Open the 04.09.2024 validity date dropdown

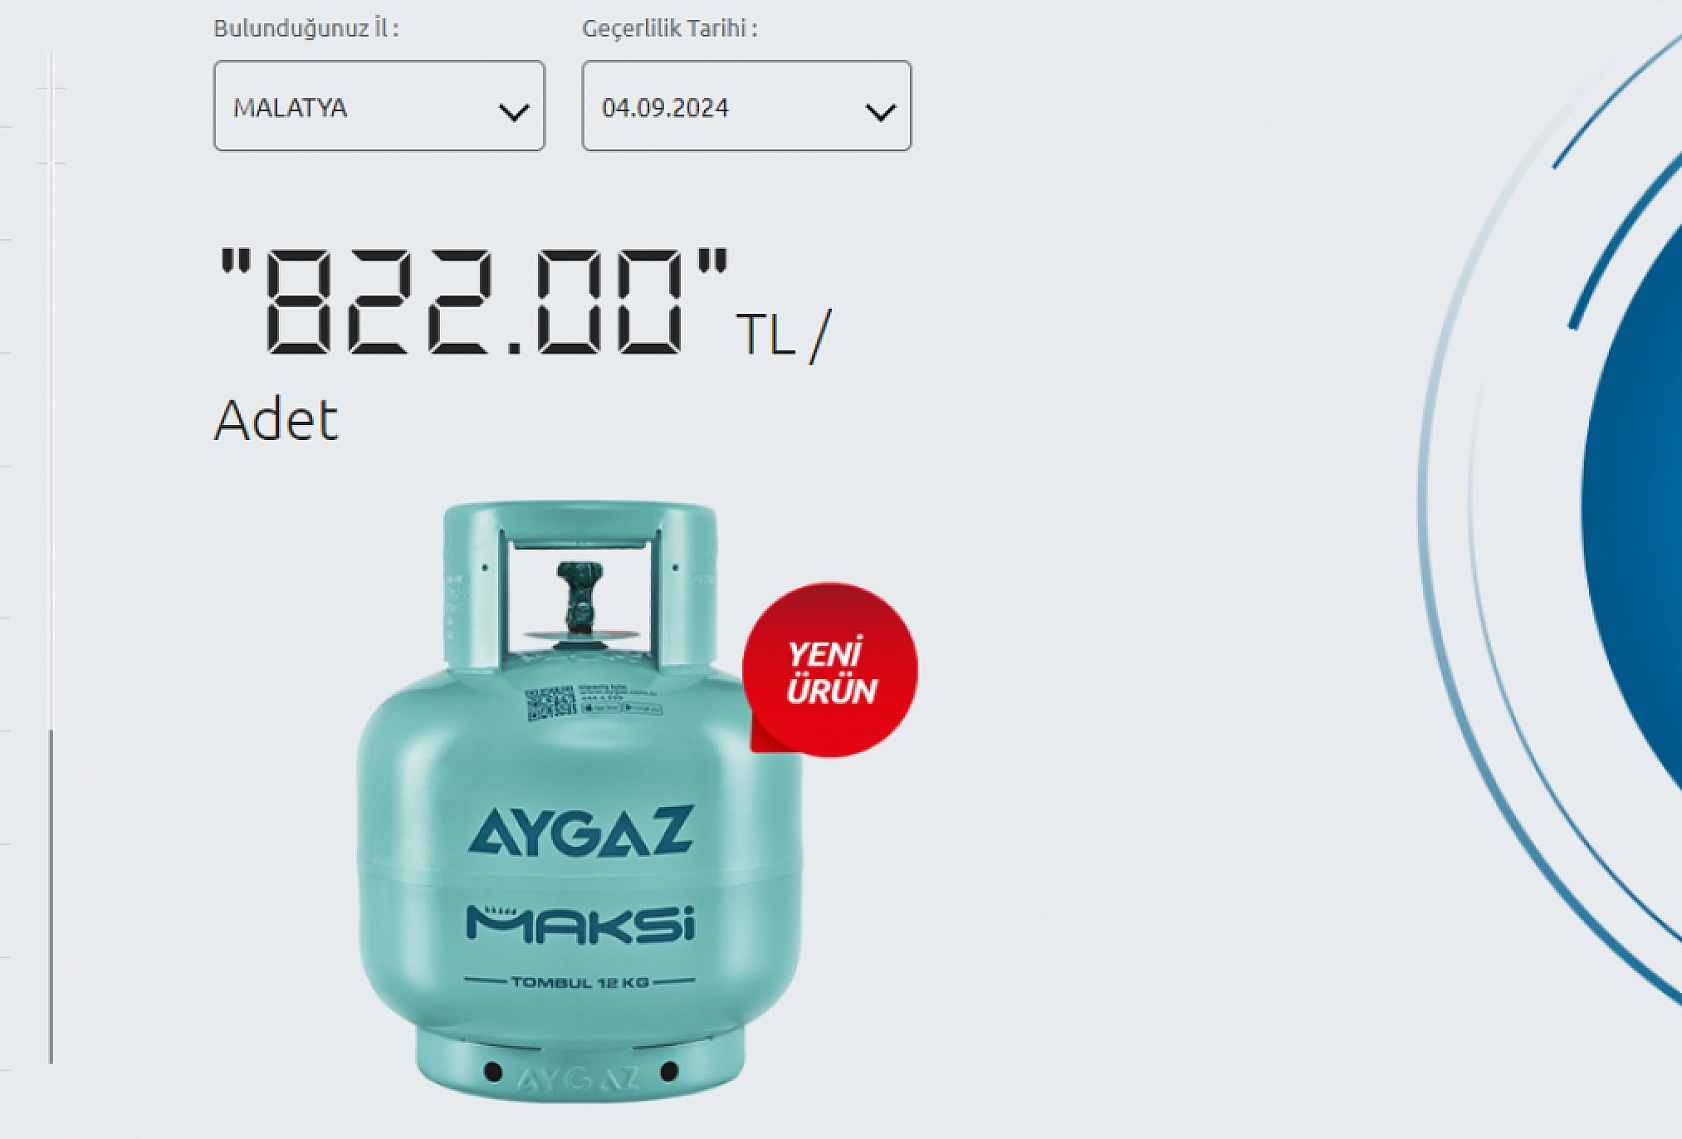point(746,106)
